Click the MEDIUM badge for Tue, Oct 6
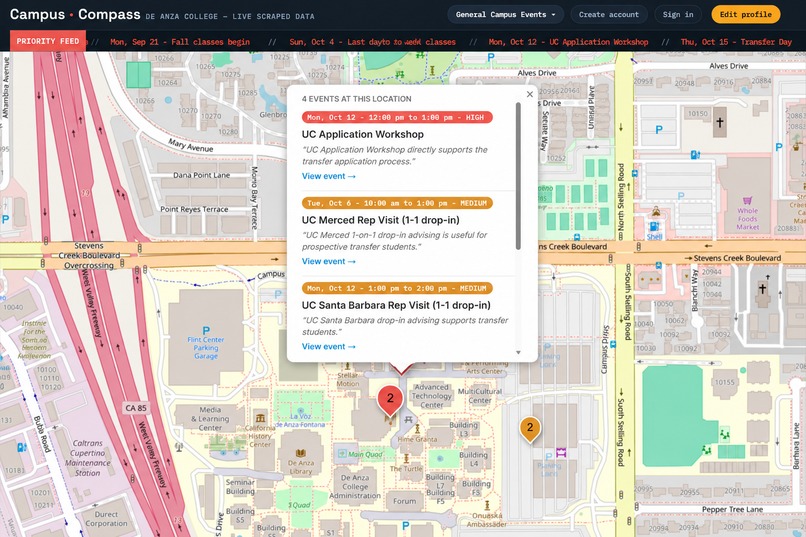 [x=397, y=203]
